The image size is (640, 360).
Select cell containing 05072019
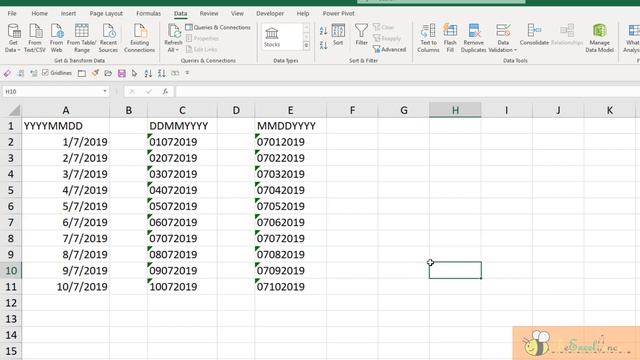[182, 206]
